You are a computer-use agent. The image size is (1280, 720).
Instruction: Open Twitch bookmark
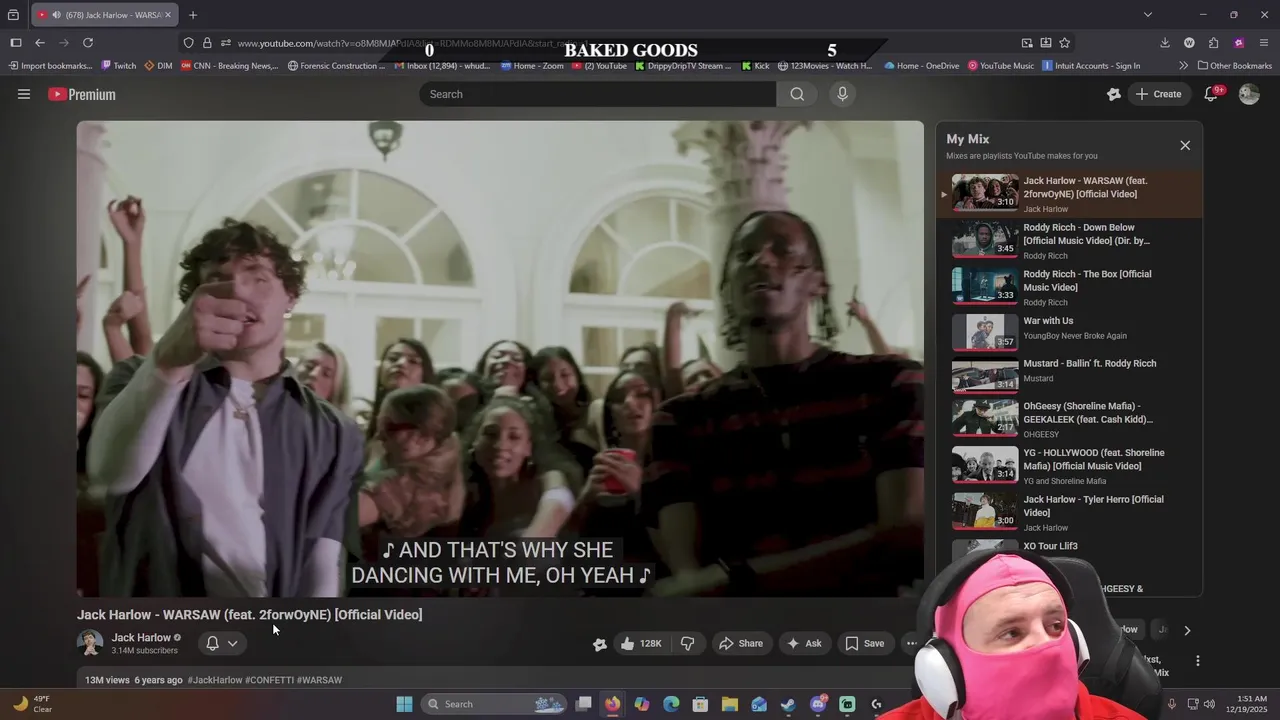118,66
